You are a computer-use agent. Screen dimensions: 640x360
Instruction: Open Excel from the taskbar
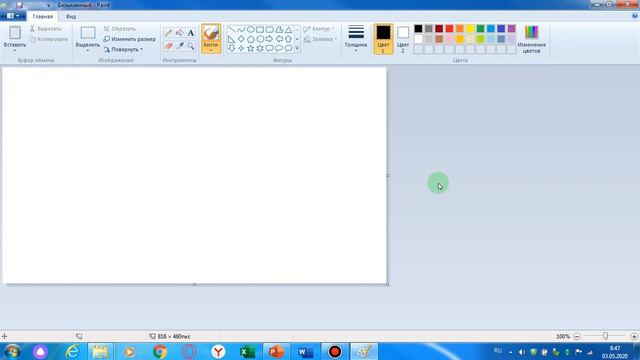(x=247, y=351)
